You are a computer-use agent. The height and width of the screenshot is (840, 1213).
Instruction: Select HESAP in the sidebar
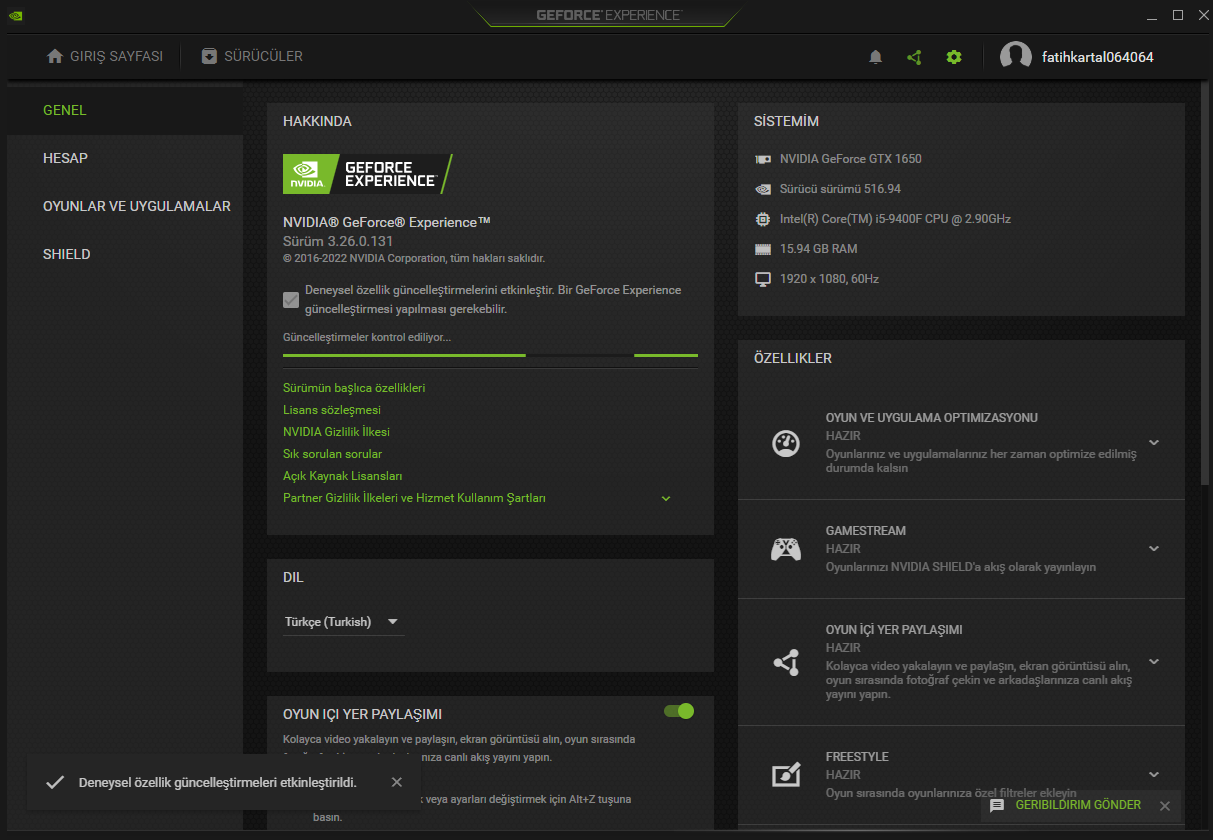pyautogui.click(x=125, y=158)
